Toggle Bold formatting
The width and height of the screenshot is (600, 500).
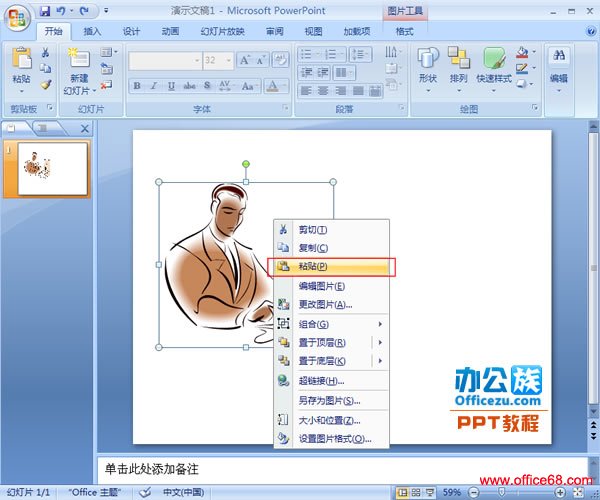point(137,86)
